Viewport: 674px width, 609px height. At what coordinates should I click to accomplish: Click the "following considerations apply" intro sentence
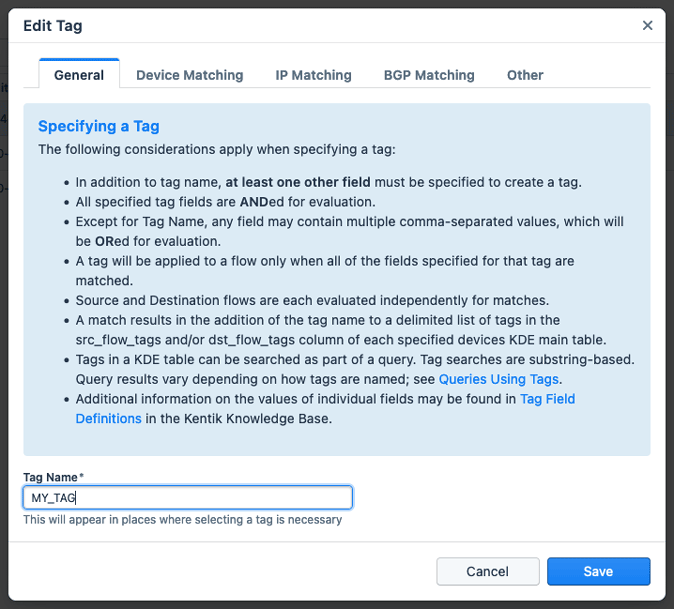[x=216, y=149]
